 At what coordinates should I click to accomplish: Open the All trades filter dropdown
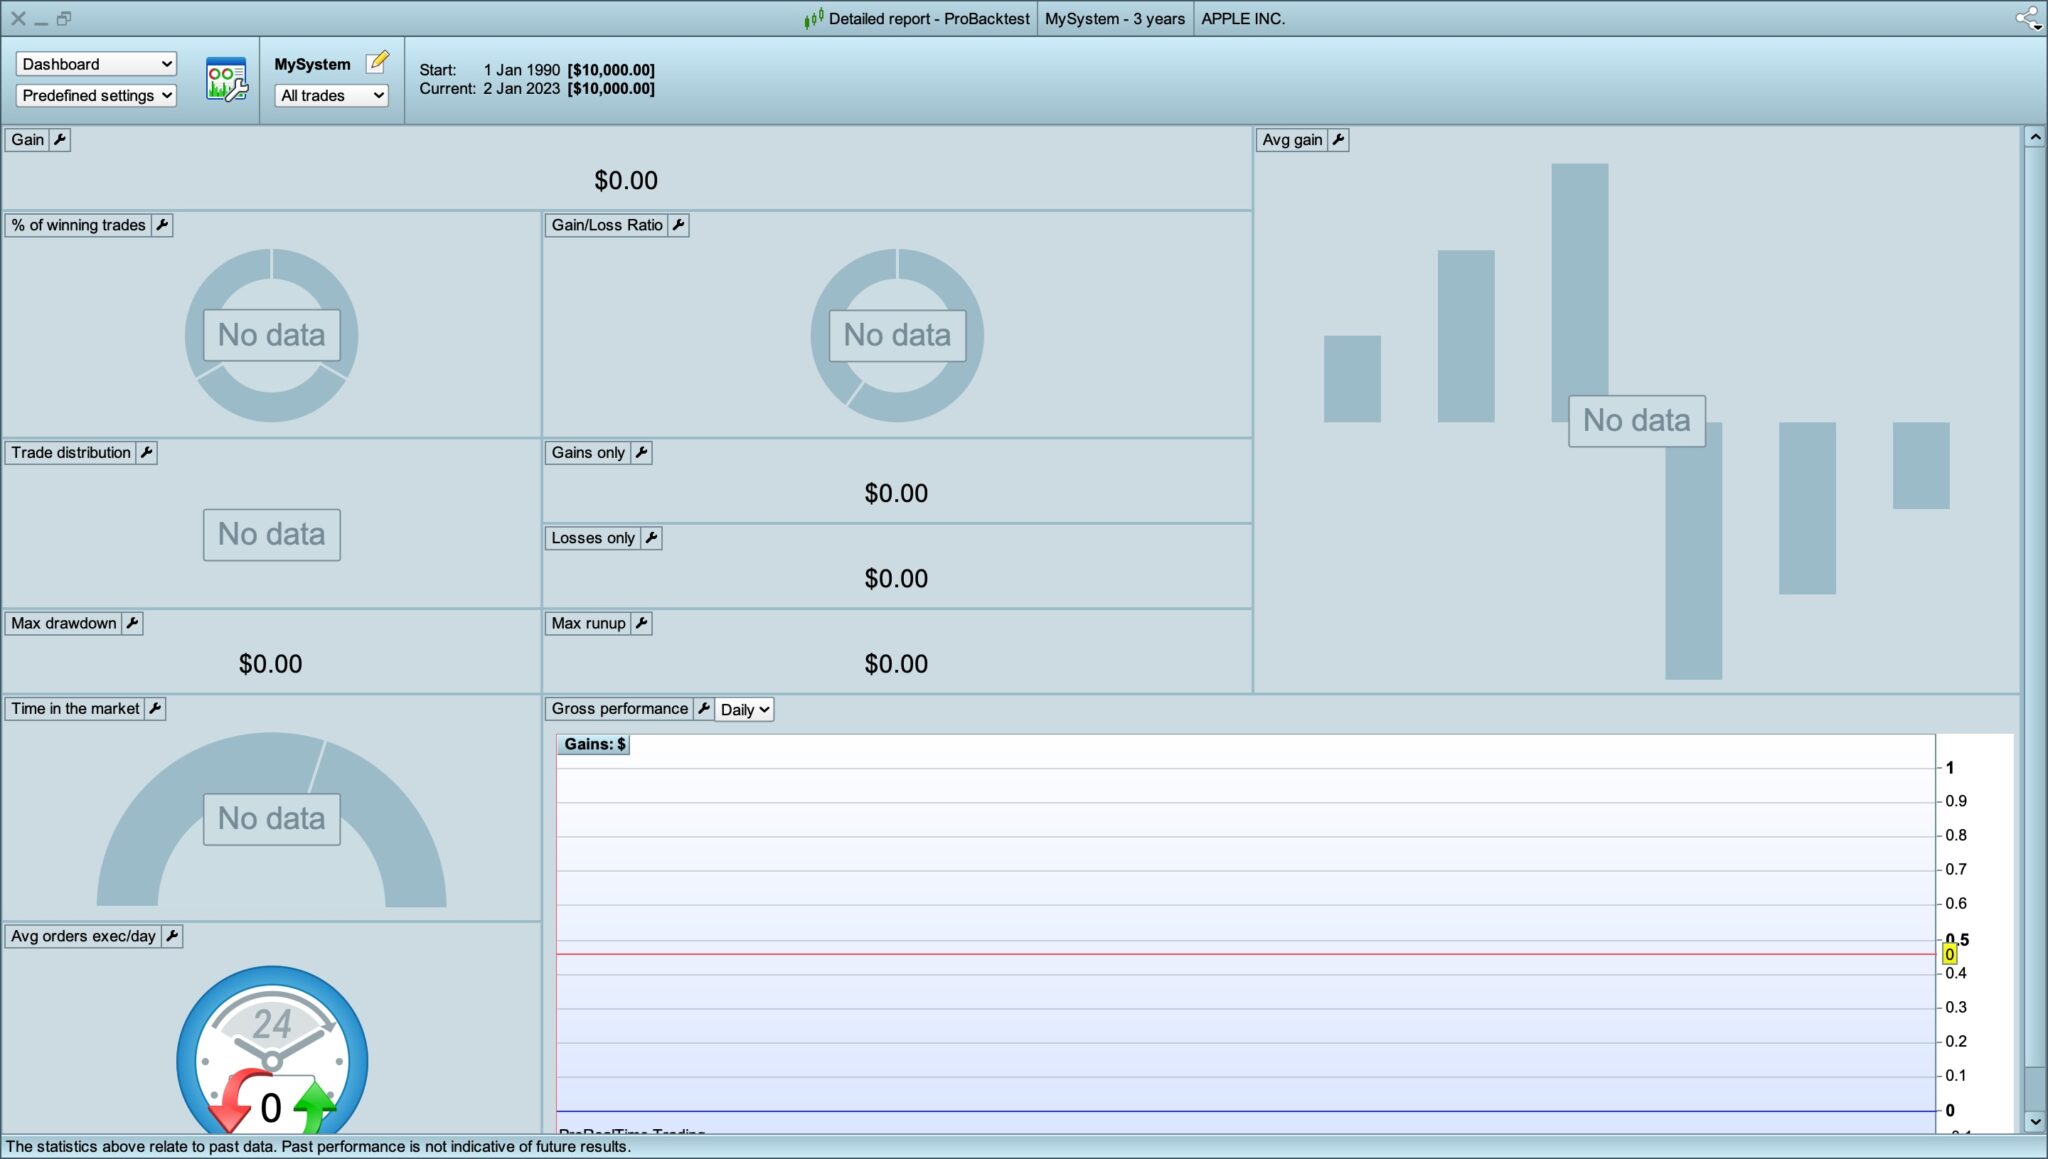[331, 95]
